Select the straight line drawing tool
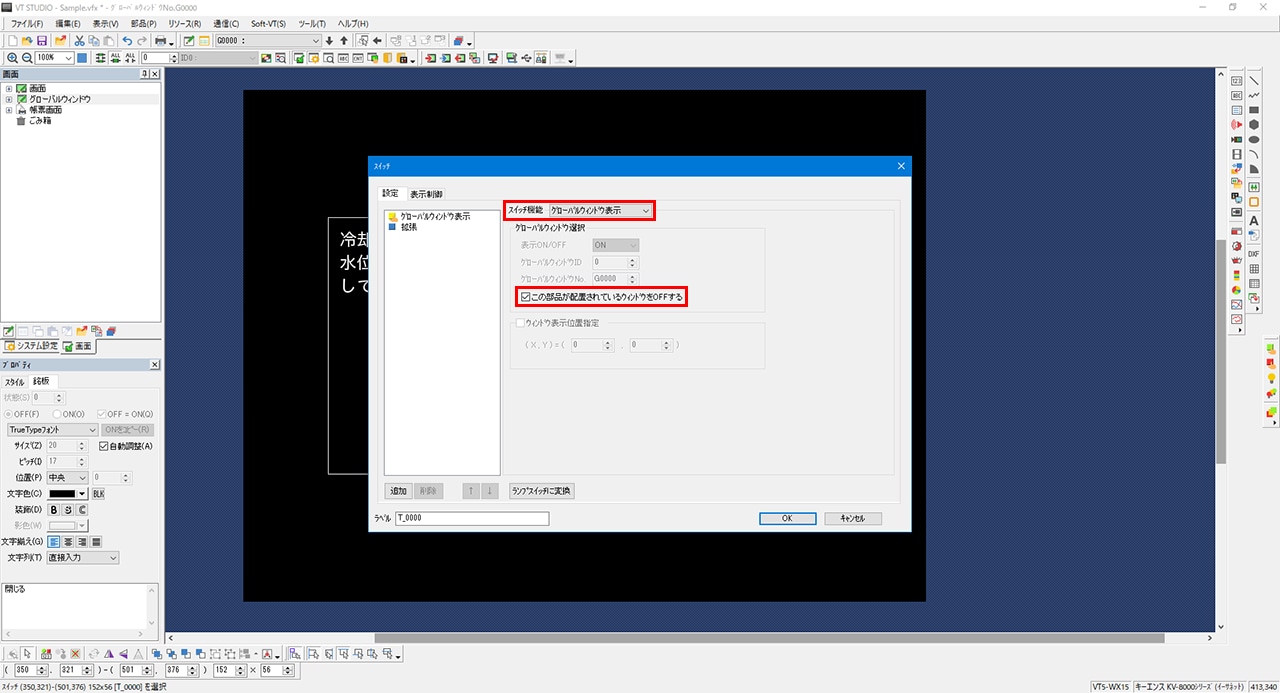The height and width of the screenshot is (693, 1280). coord(1253,81)
